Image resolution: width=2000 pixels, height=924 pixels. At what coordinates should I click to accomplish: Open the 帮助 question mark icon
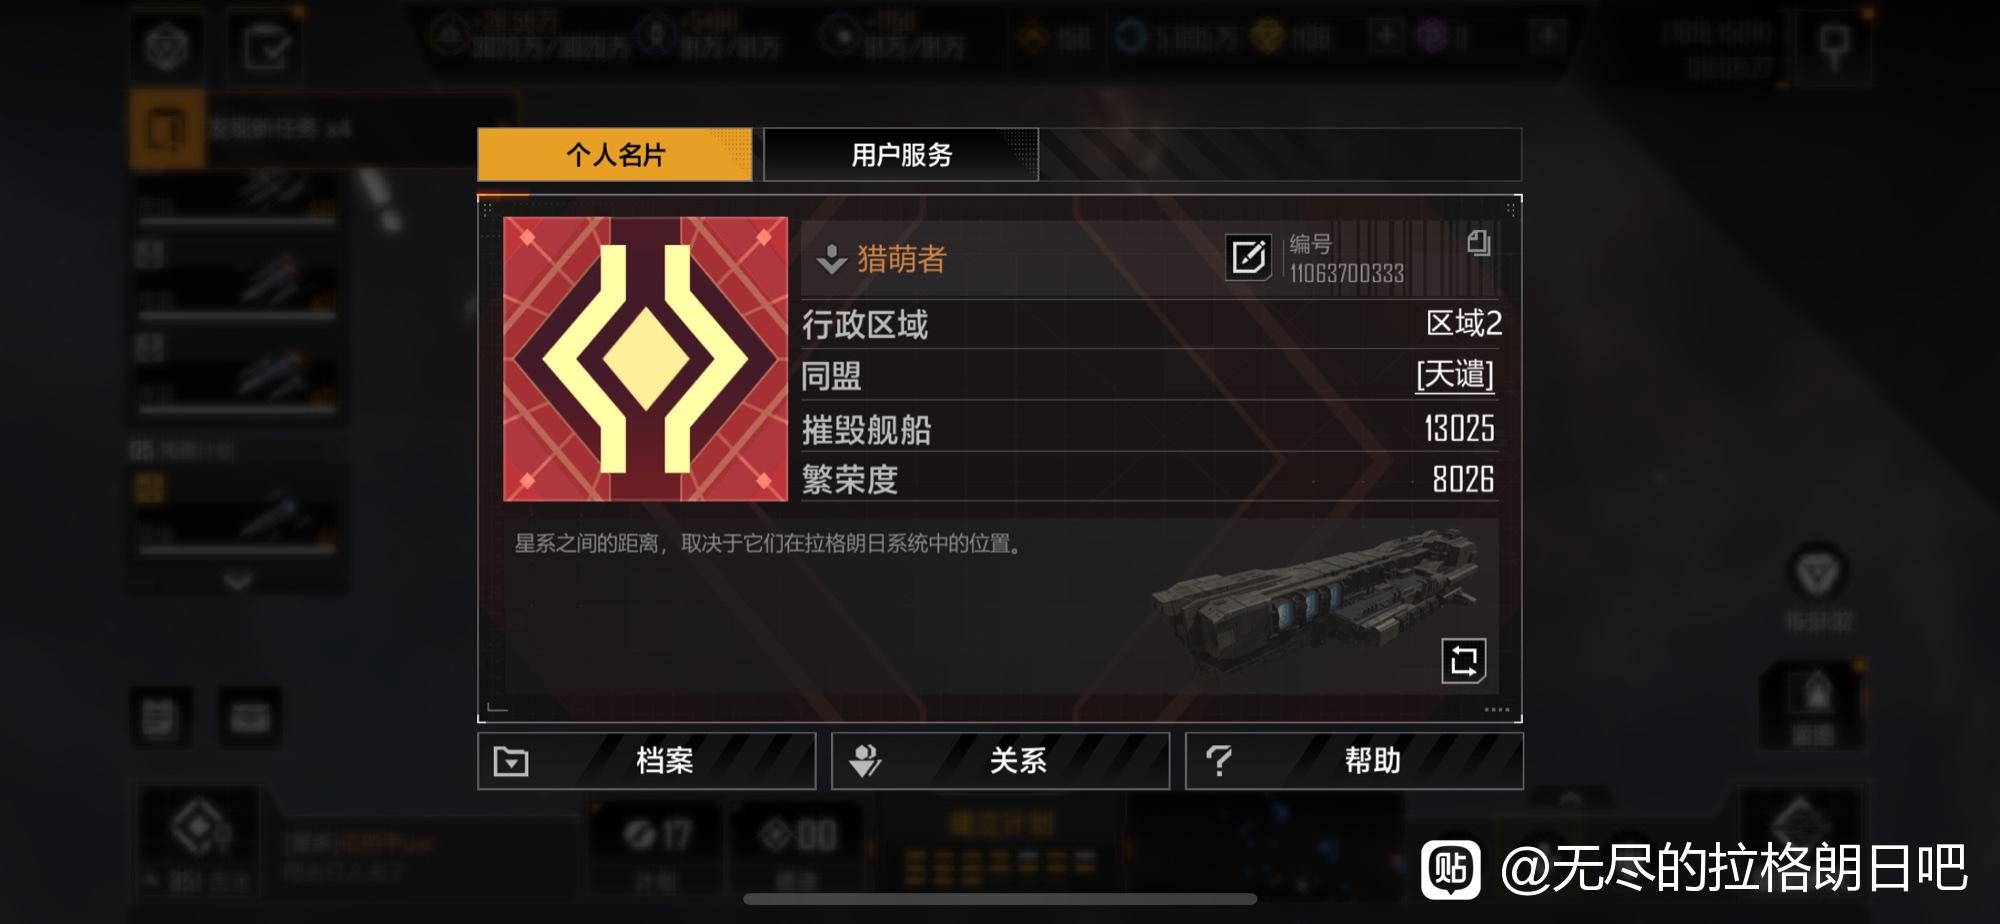point(1219,762)
